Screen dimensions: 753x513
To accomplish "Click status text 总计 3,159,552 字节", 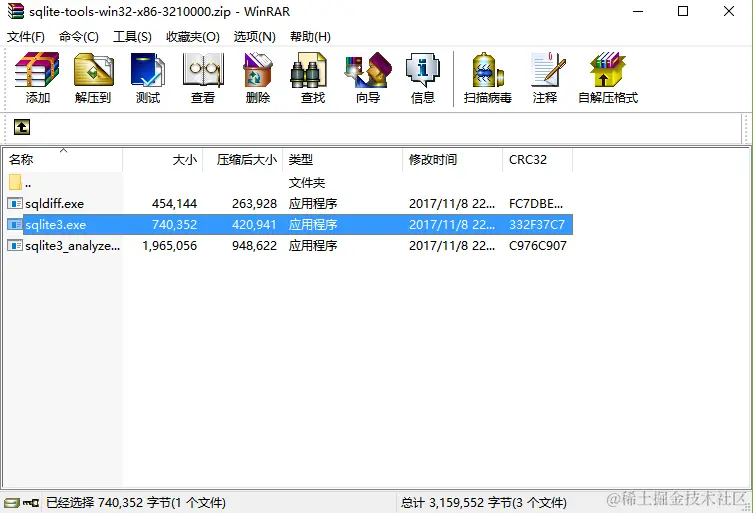I will [484, 503].
